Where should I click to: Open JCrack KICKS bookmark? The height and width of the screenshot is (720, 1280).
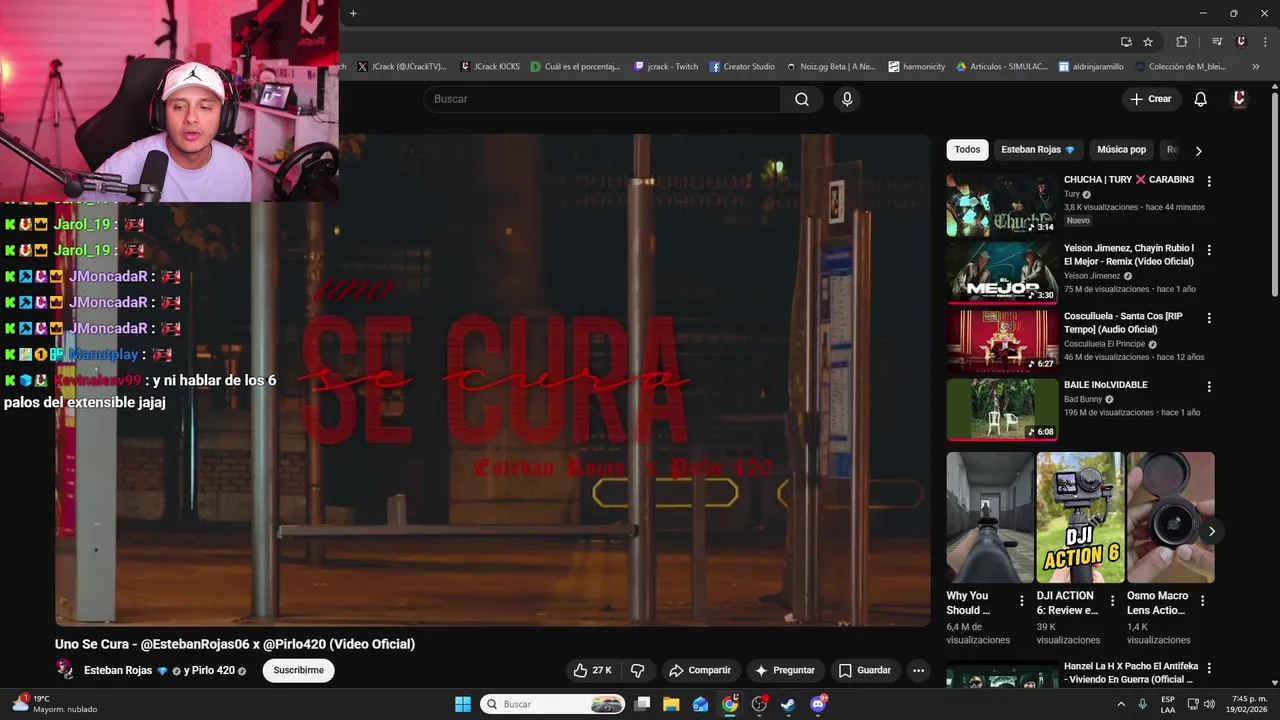(x=490, y=67)
